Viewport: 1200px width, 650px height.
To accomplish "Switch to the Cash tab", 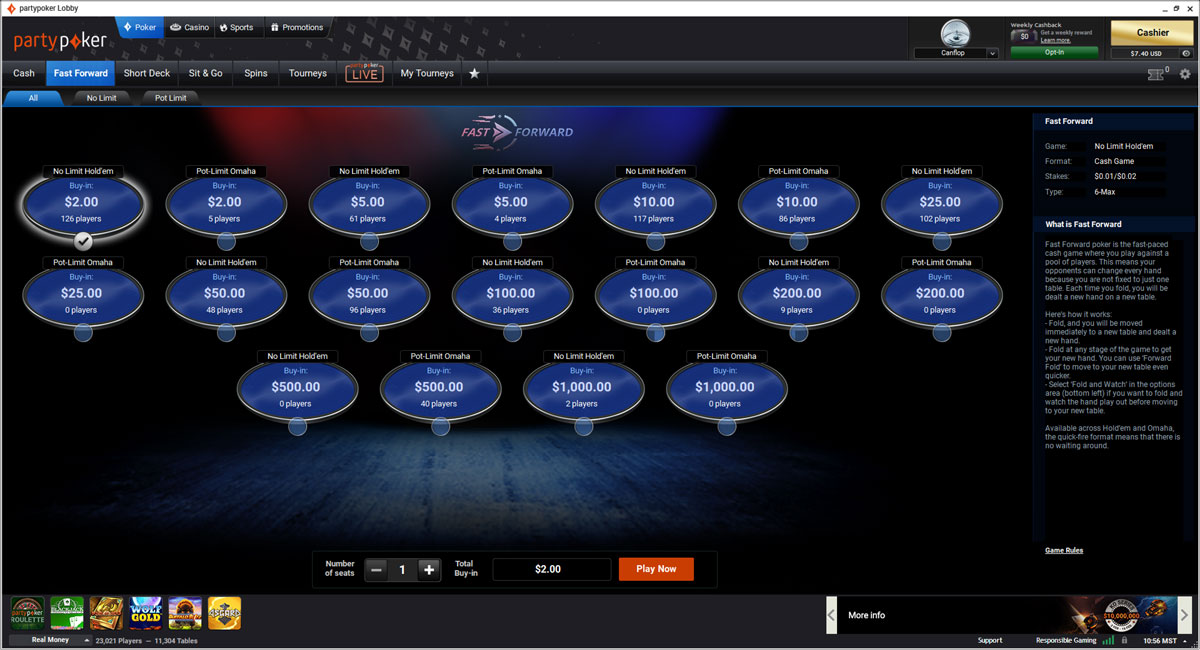I will pos(24,73).
